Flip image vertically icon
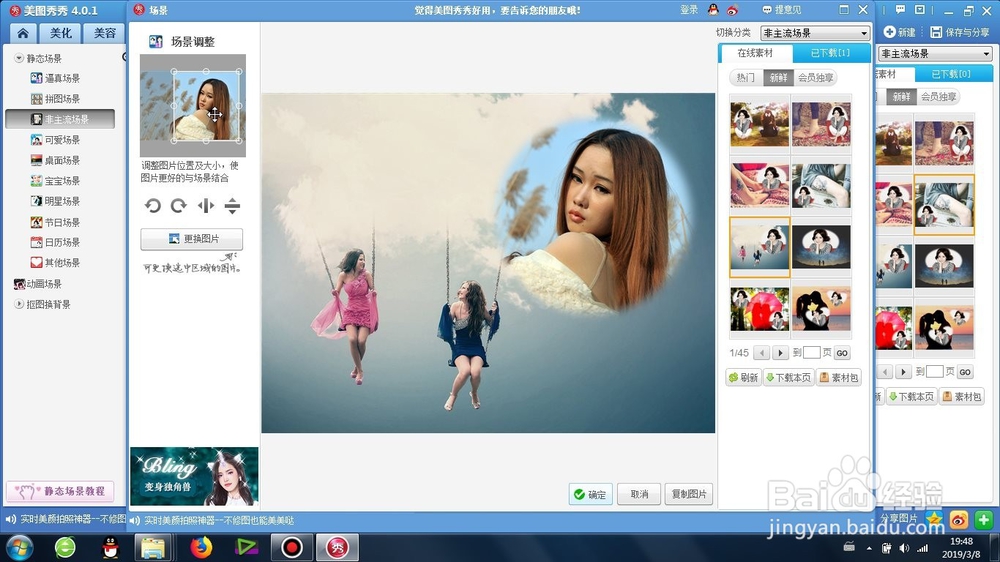The width and height of the screenshot is (1000, 562). 232,205
